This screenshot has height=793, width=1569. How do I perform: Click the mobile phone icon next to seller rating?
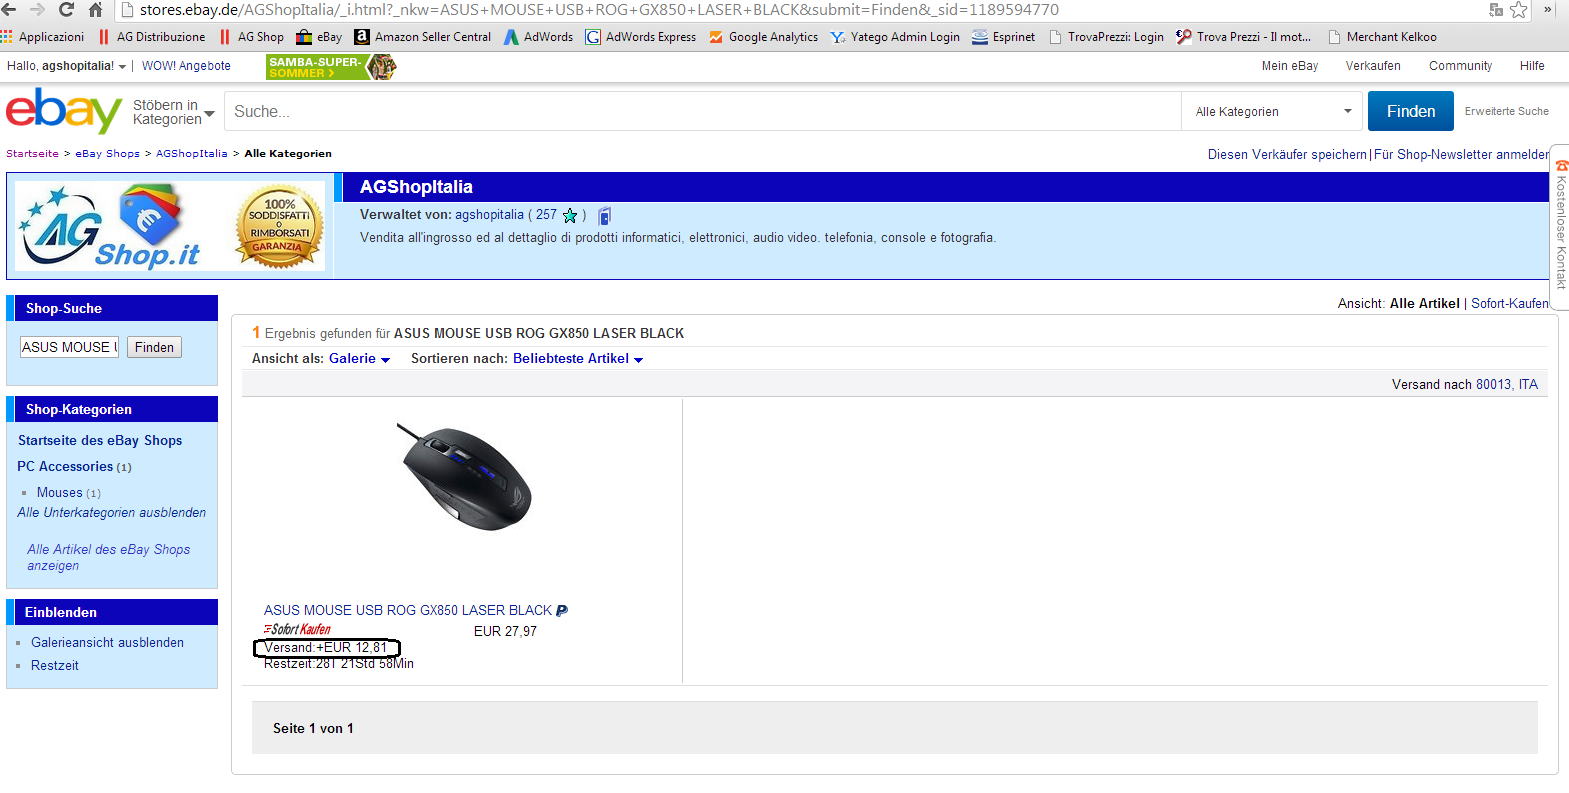tap(604, 215)
